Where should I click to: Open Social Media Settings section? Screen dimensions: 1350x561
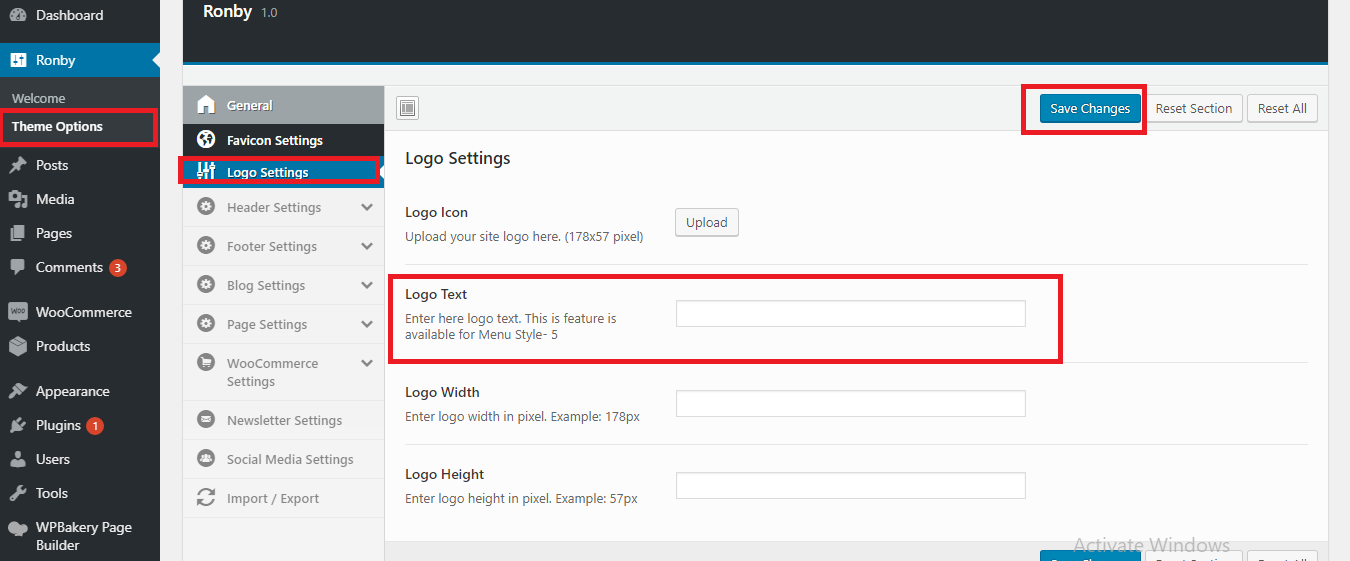284,459
